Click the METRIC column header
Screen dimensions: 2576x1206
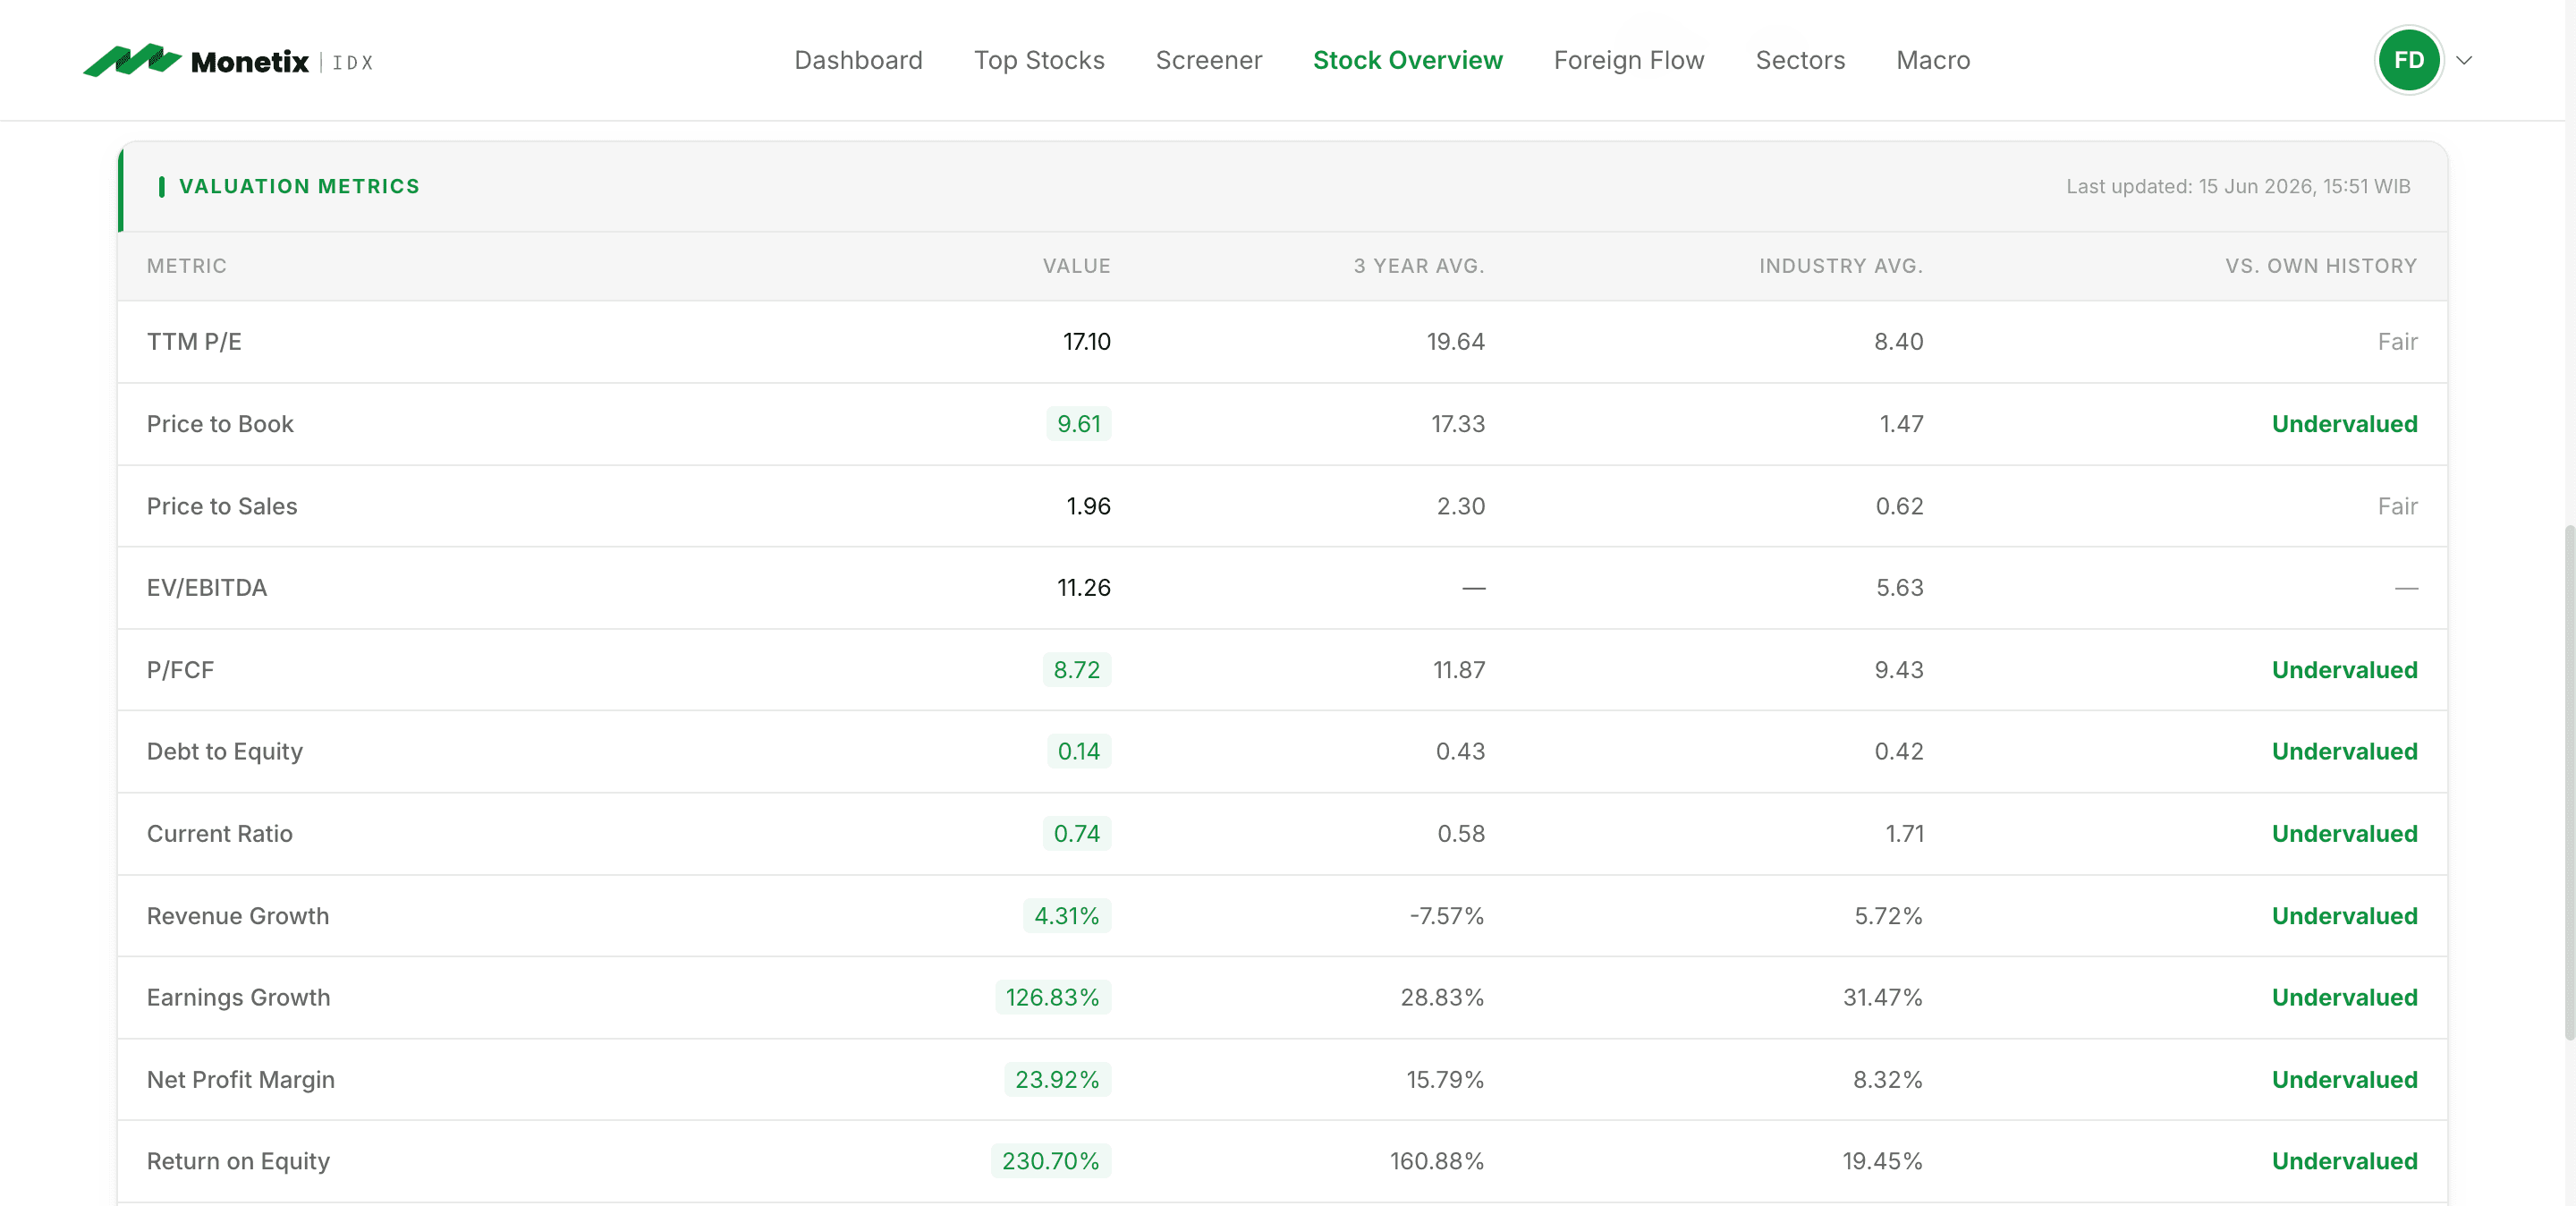[187, 266]
